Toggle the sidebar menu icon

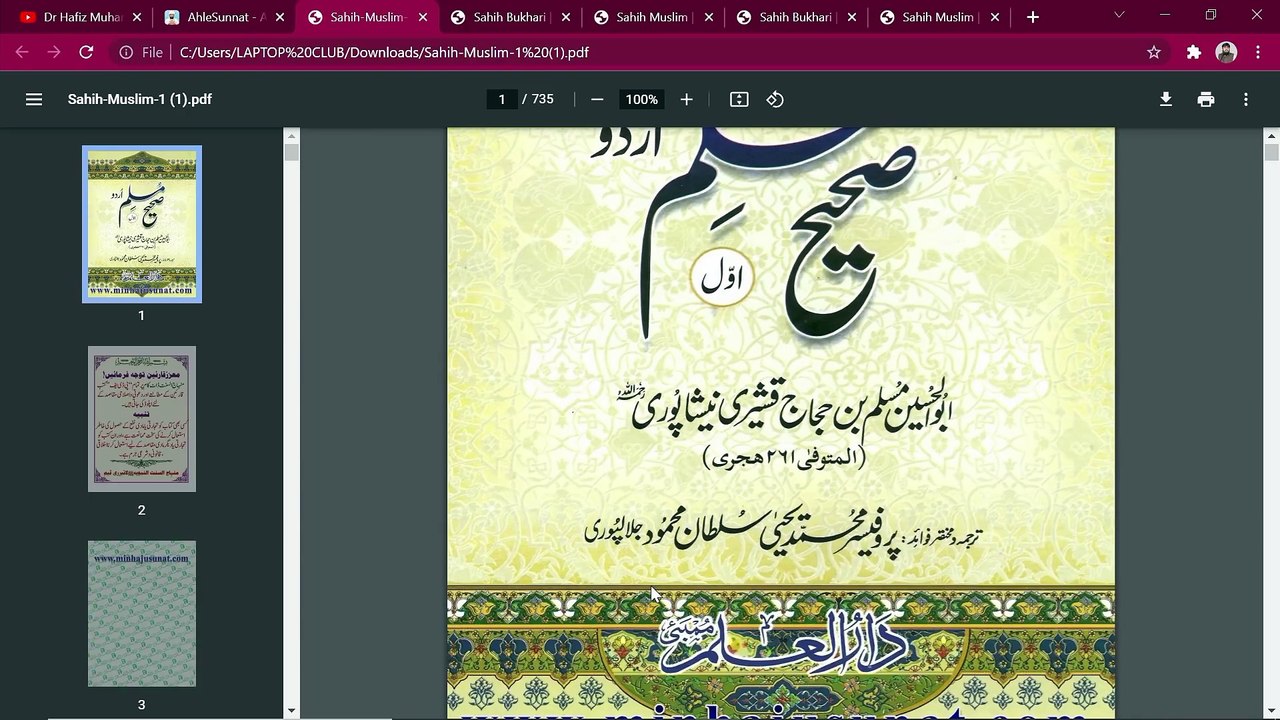[x=34, y=99]
